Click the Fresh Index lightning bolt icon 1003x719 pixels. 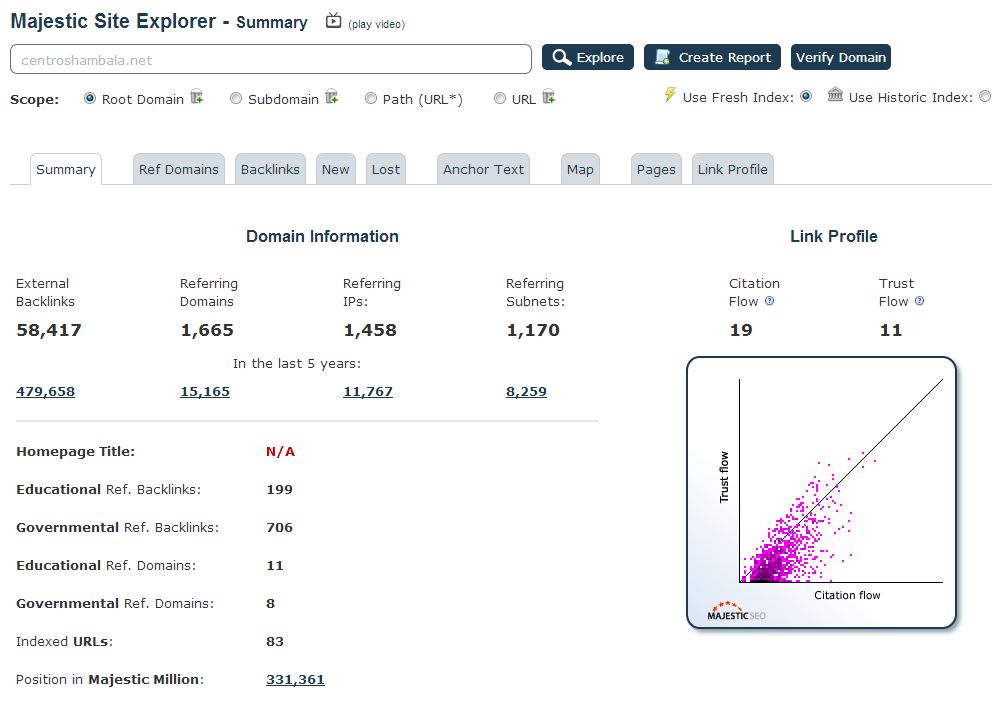click(x=670, y=95)
